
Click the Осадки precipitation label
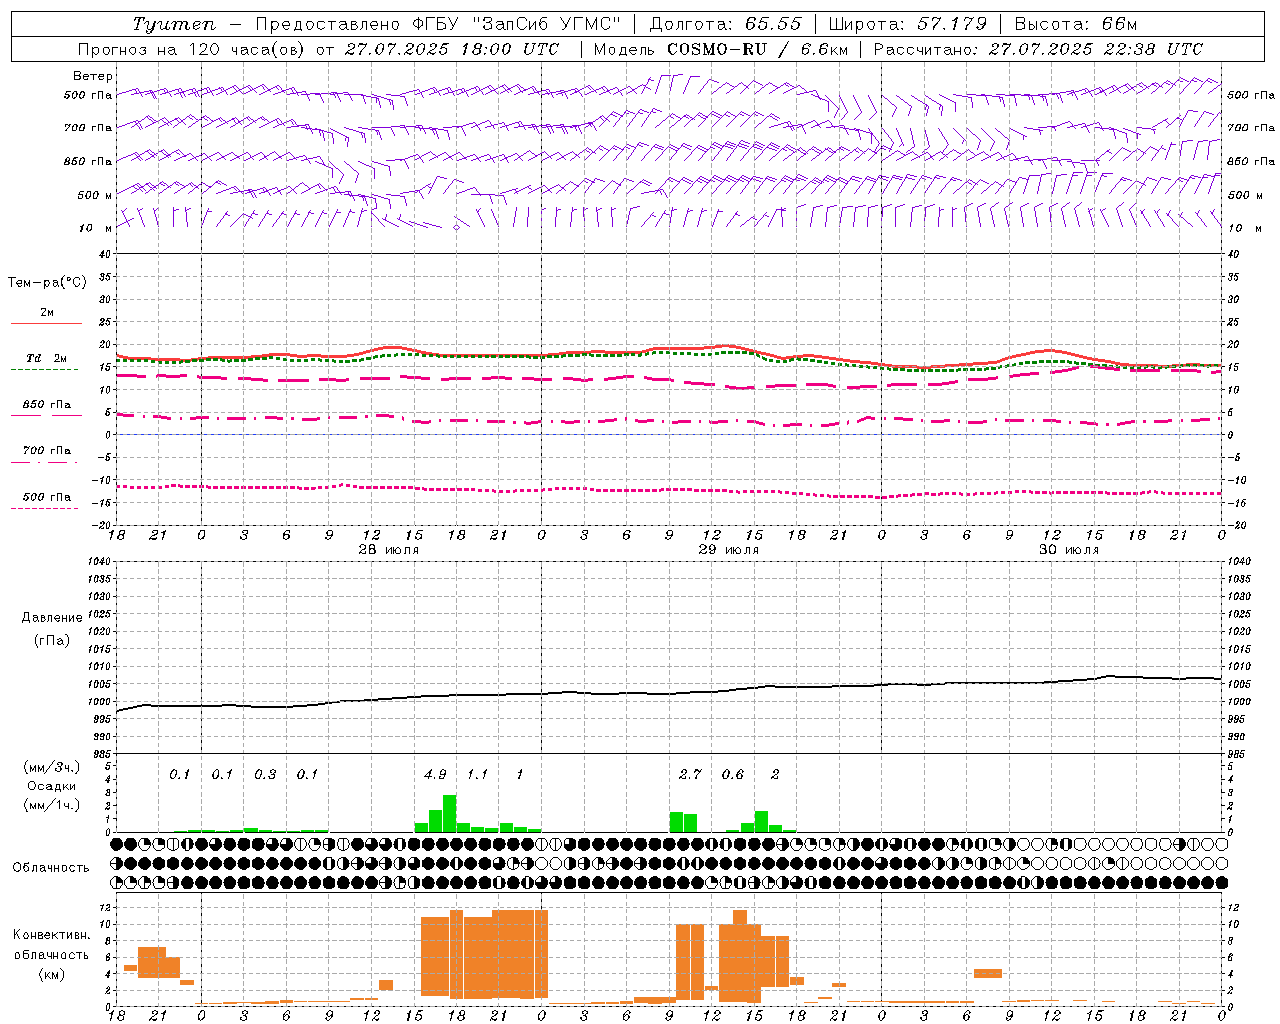[x=51, y=786]
